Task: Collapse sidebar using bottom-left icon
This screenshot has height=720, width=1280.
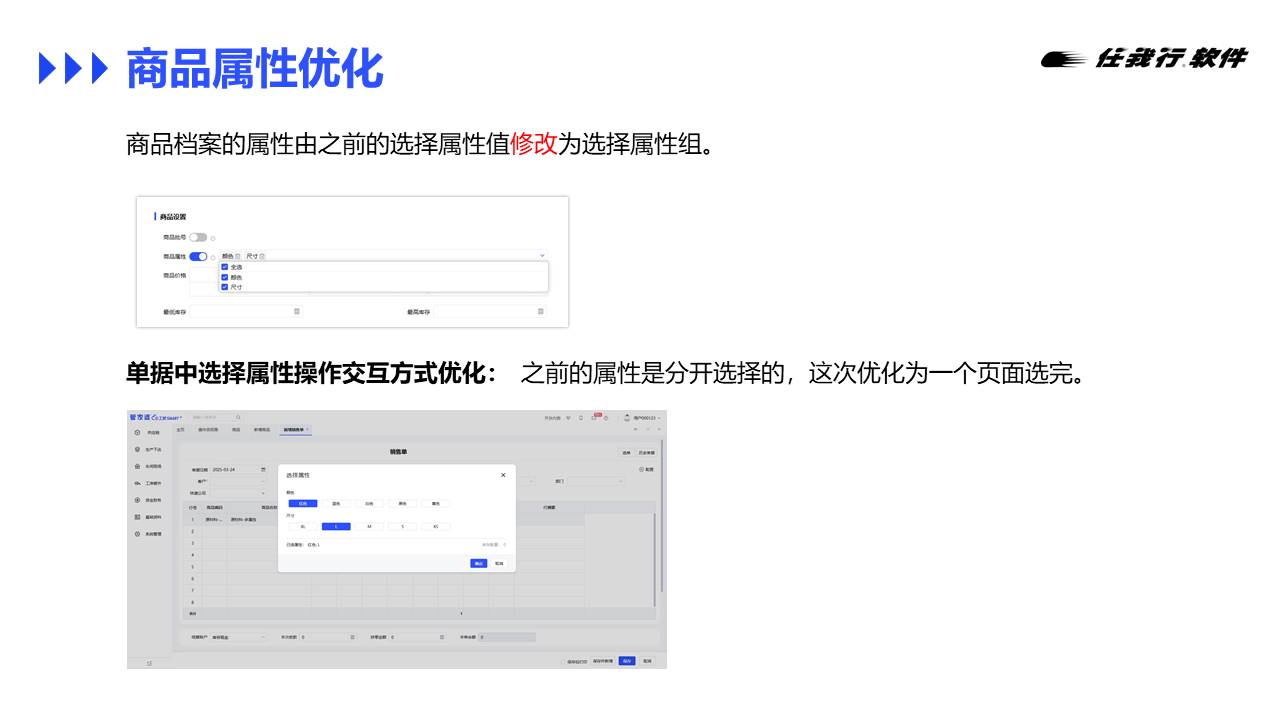Action: click(149, 662)
